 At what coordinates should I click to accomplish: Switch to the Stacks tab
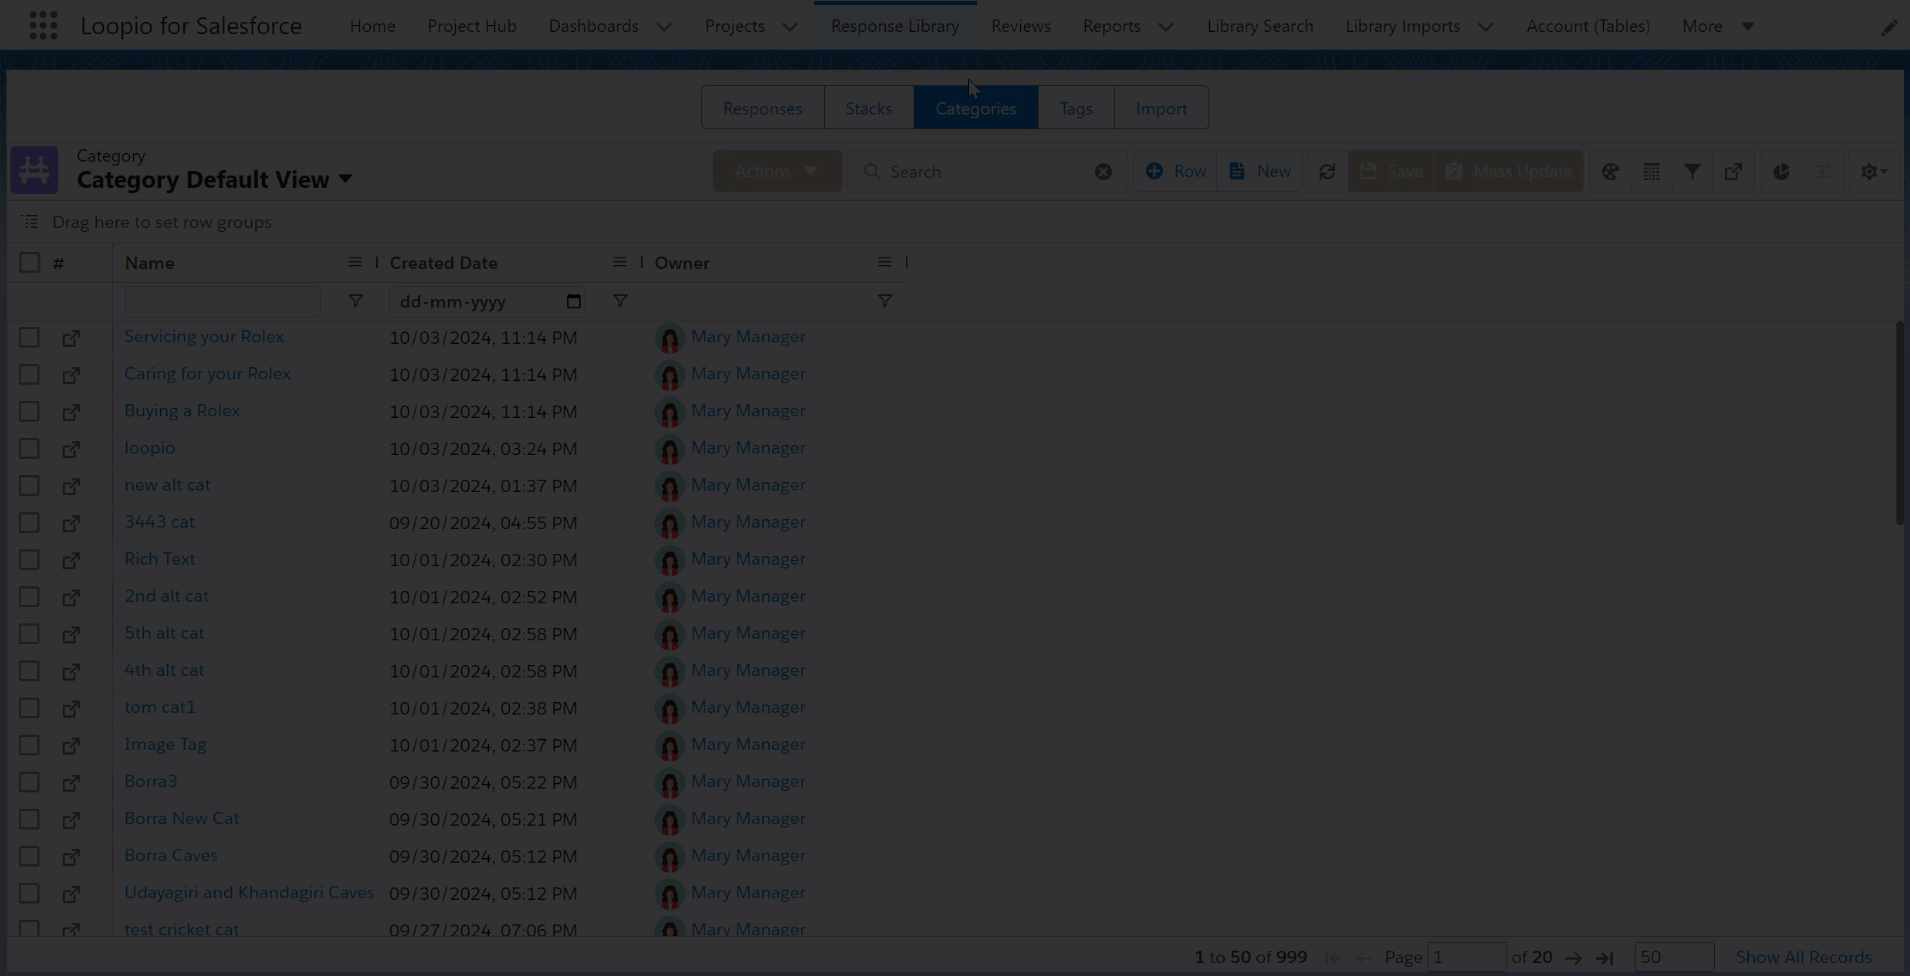868,108
